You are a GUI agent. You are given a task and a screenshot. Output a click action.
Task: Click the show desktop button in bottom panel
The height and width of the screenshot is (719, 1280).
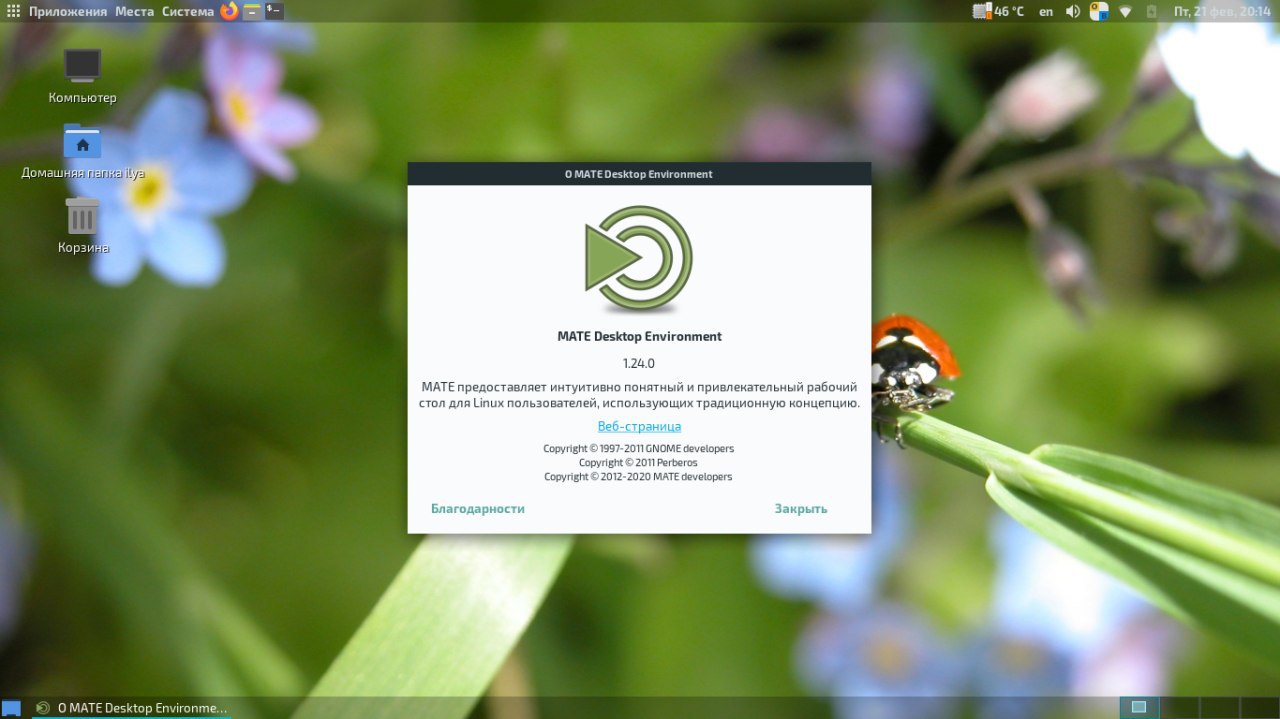(12, 708)
